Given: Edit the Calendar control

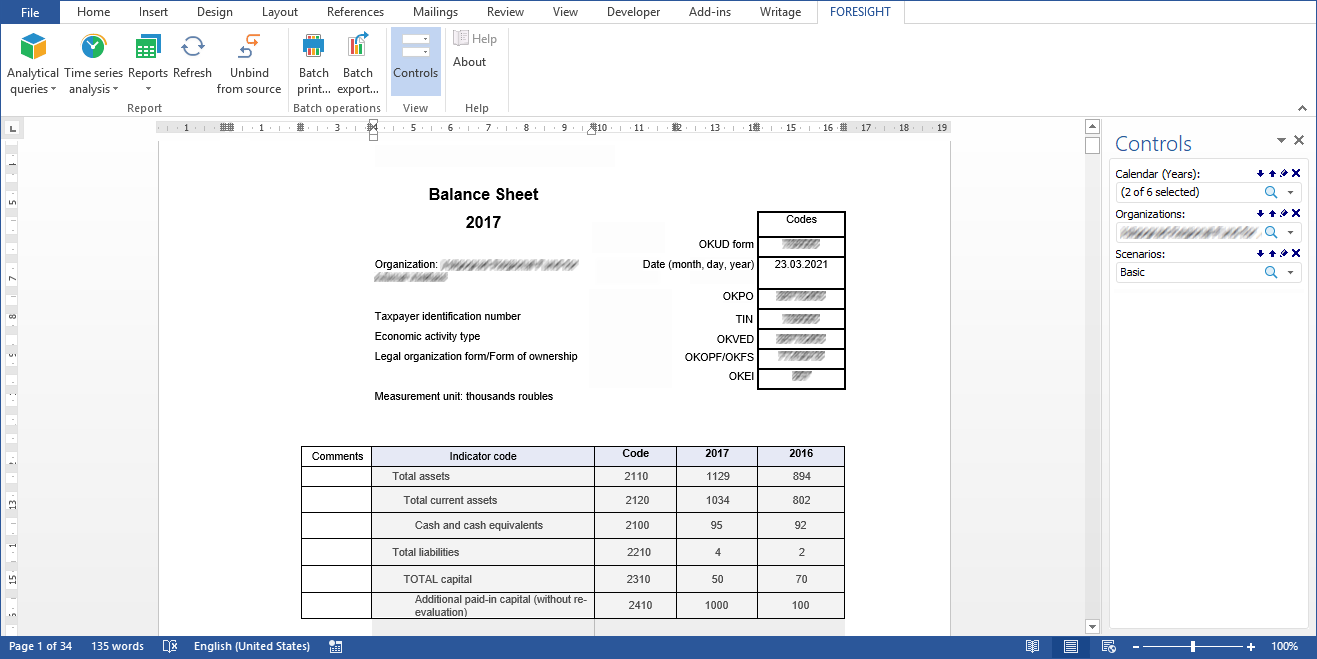Looking at the screenshot, I should [x=1284, y=174].
